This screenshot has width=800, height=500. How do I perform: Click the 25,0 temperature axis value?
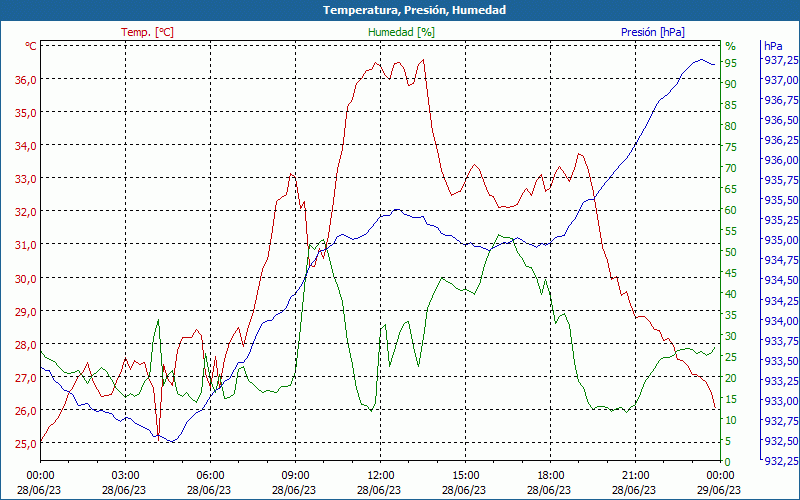coord(27,444)
